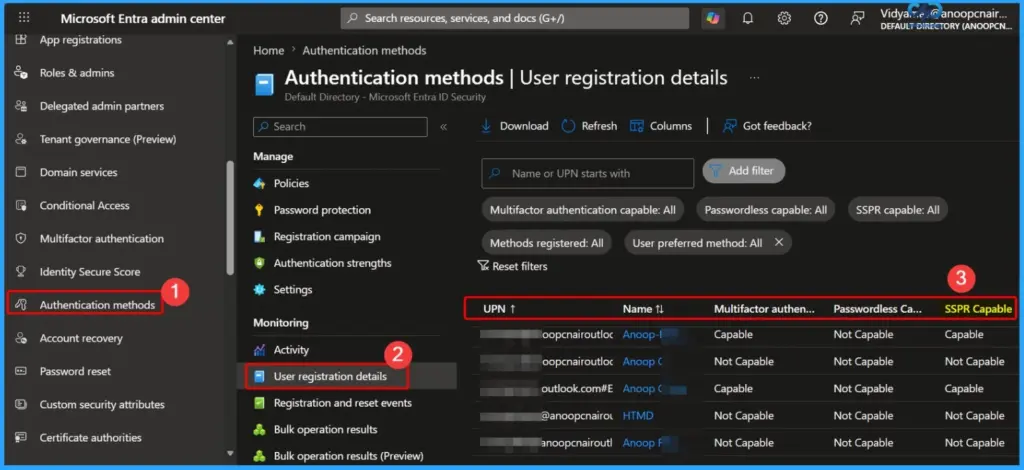Sort by Name column header
The width and height of the screenshot is (1024, 470).
(x=643, y=309)
